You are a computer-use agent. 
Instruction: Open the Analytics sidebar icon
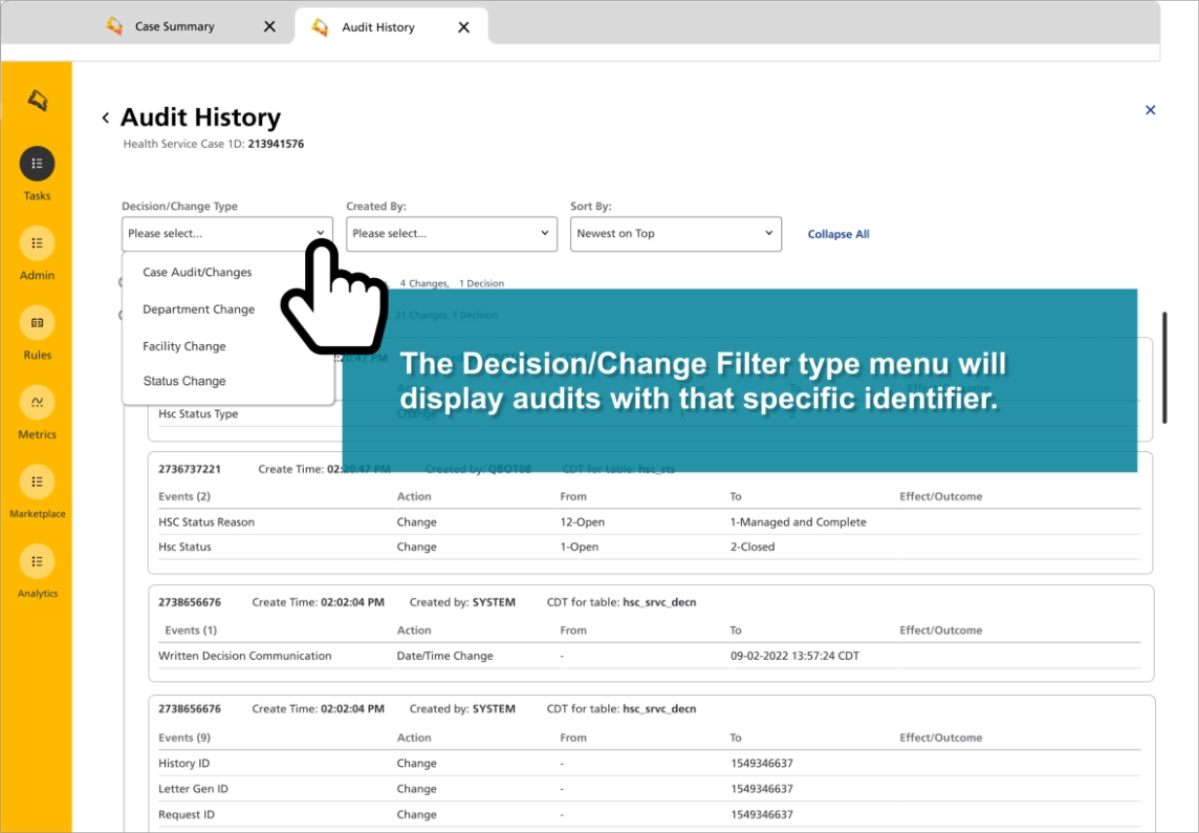37,561
